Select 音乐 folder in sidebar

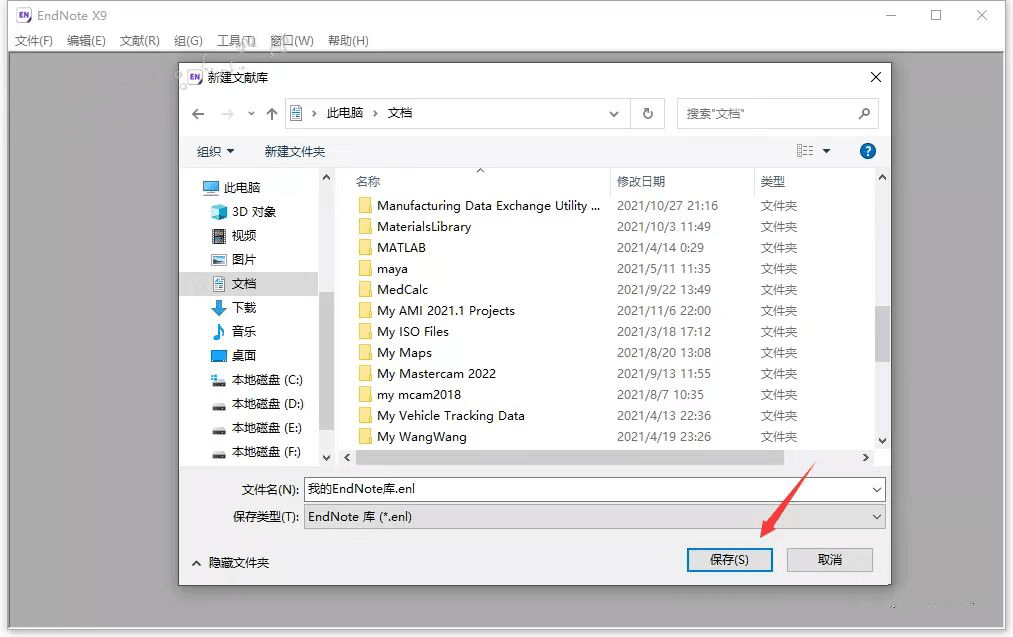(x=235, y=331)
